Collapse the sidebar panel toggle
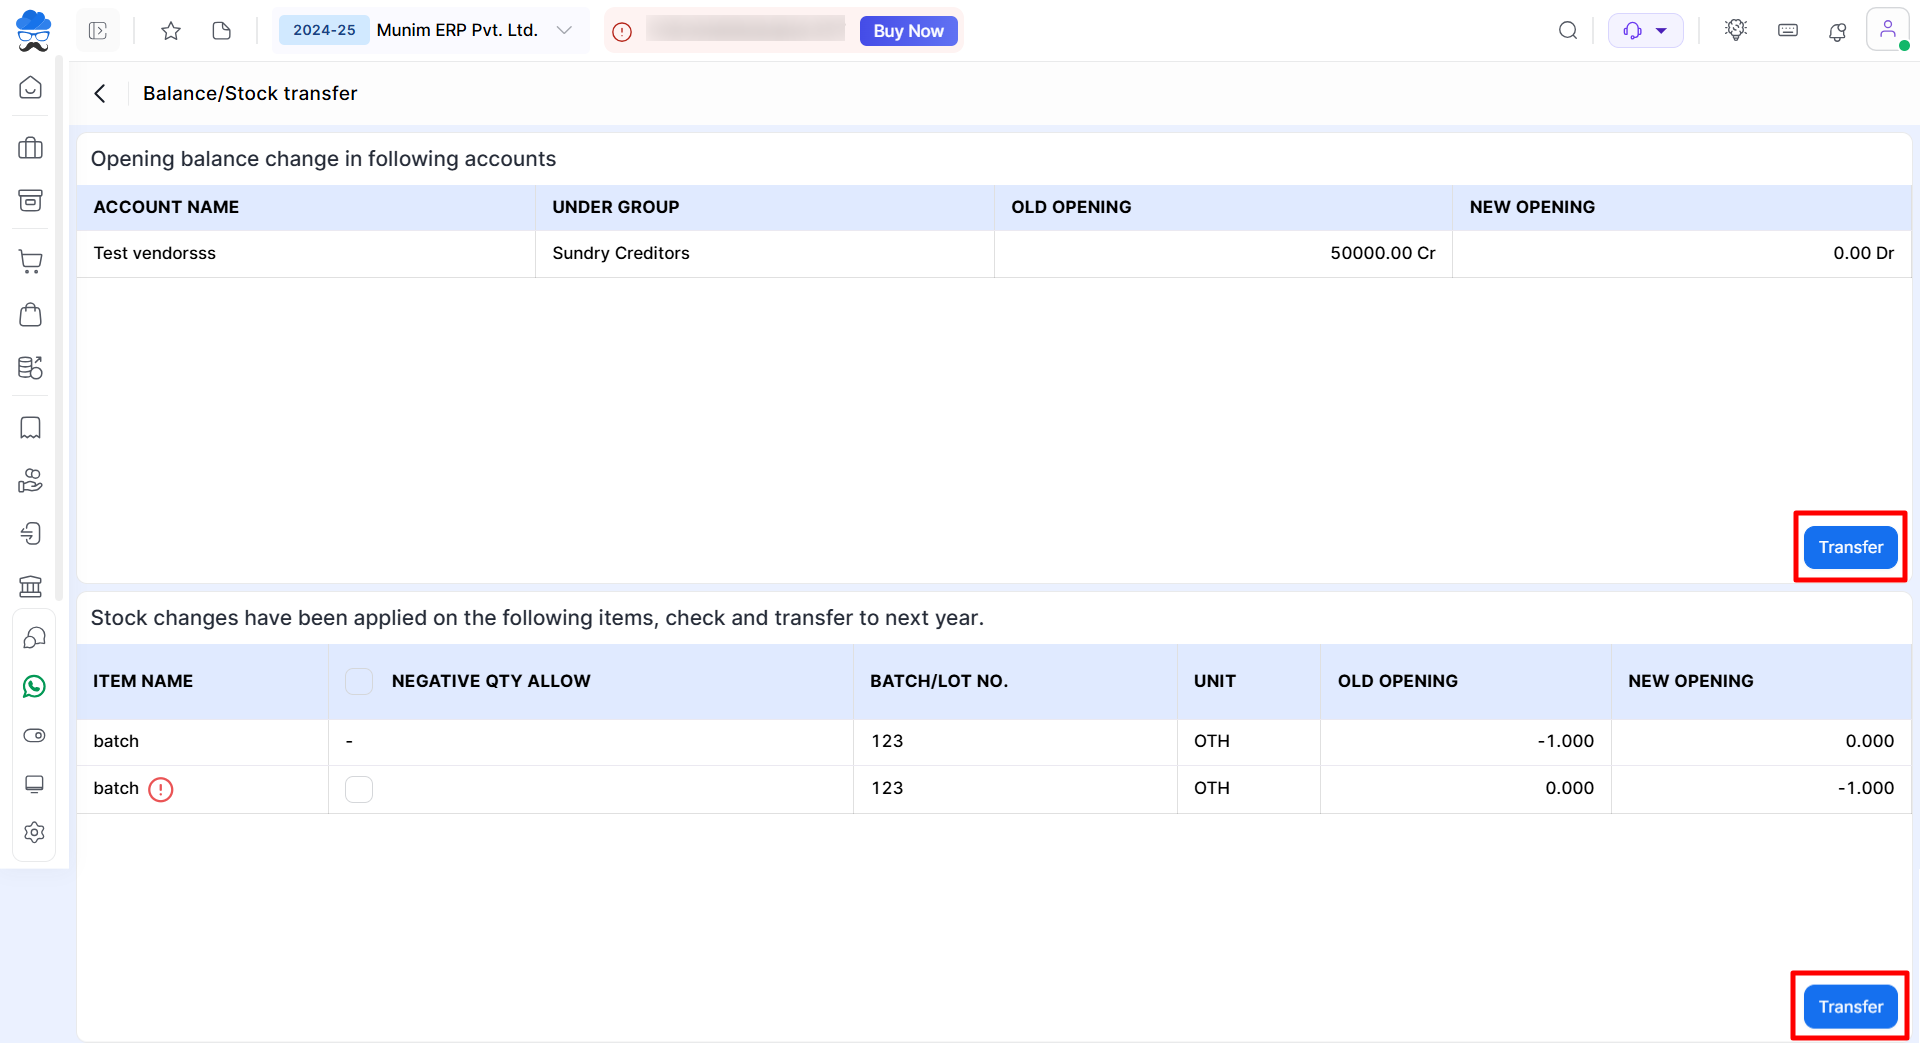The height and width of the screenshot is (1043, 1920). tap(98, 31)
